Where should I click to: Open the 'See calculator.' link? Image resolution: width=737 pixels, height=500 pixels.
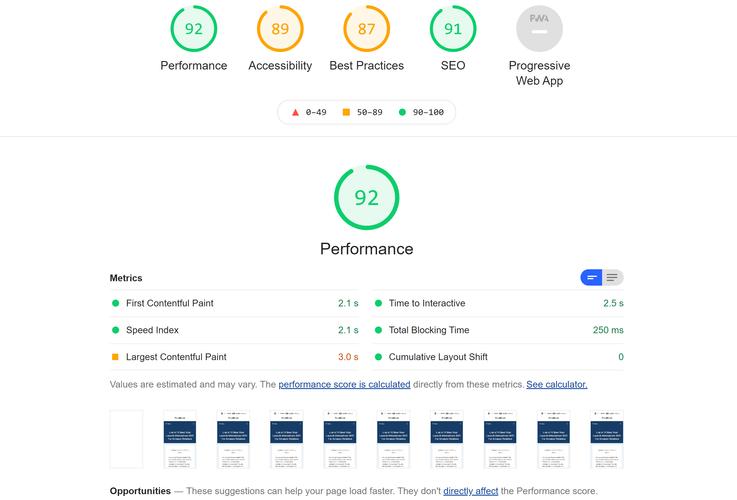tap(557, 384)
